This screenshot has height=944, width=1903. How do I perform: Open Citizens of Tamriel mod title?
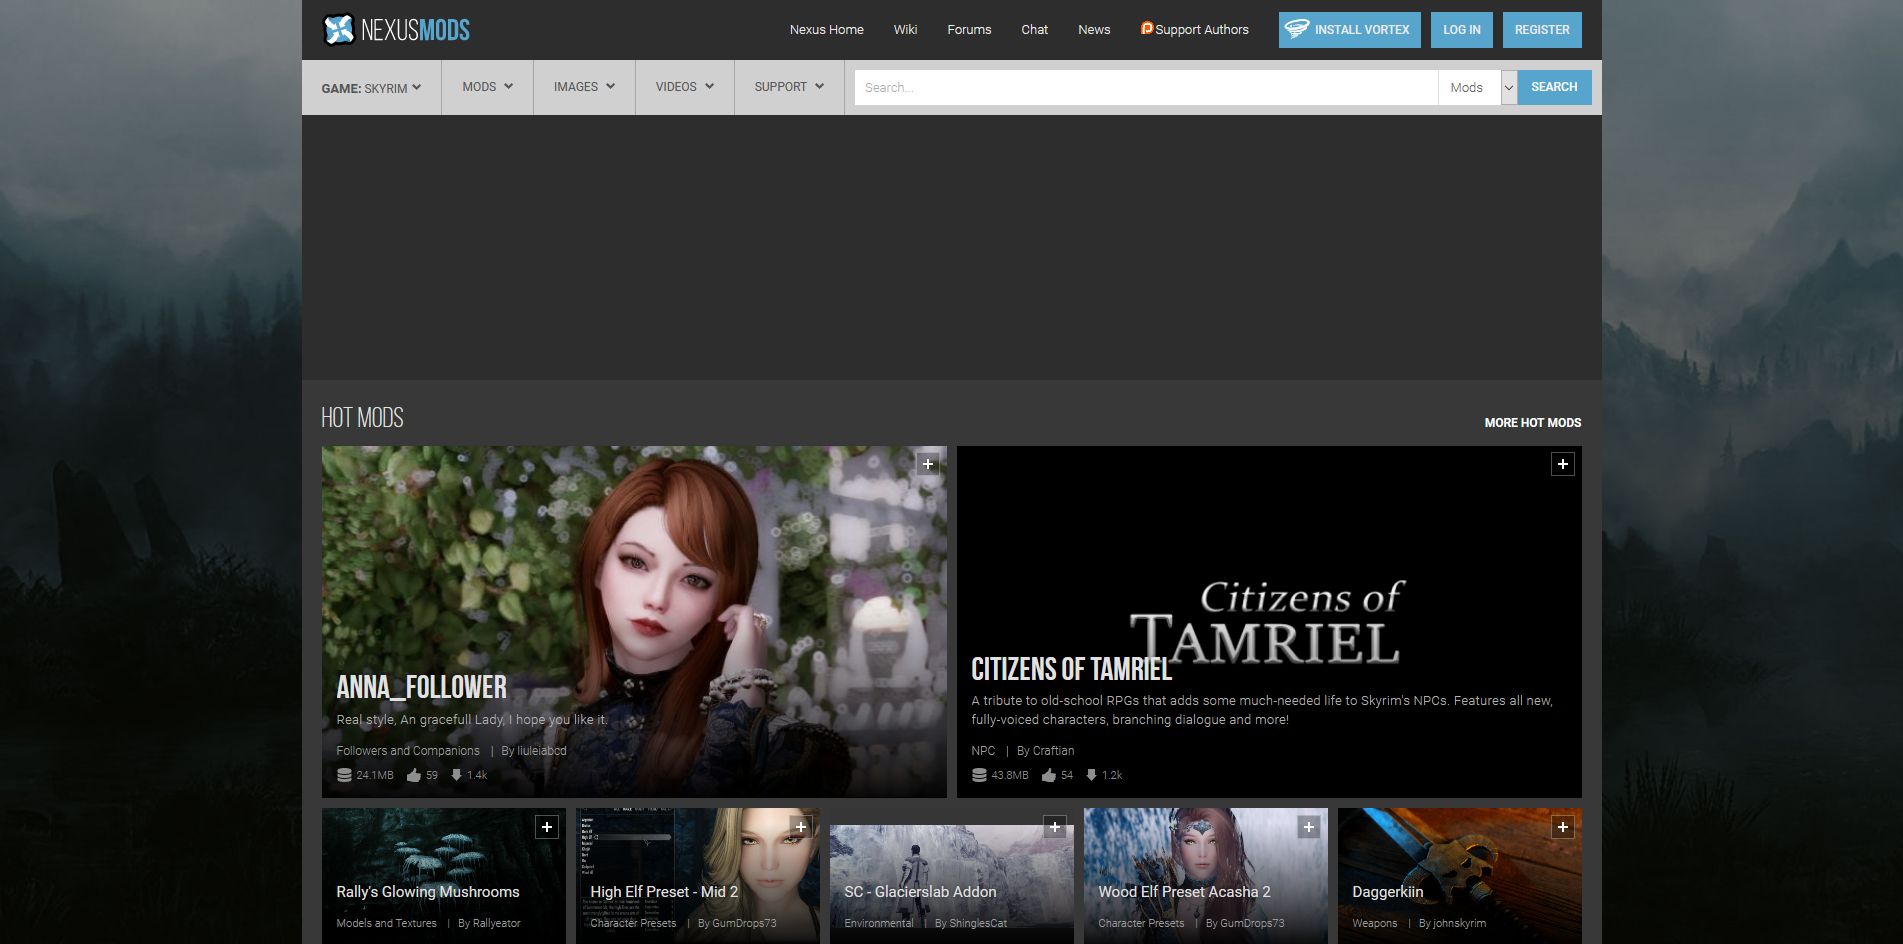click(x=1071, y=669)
